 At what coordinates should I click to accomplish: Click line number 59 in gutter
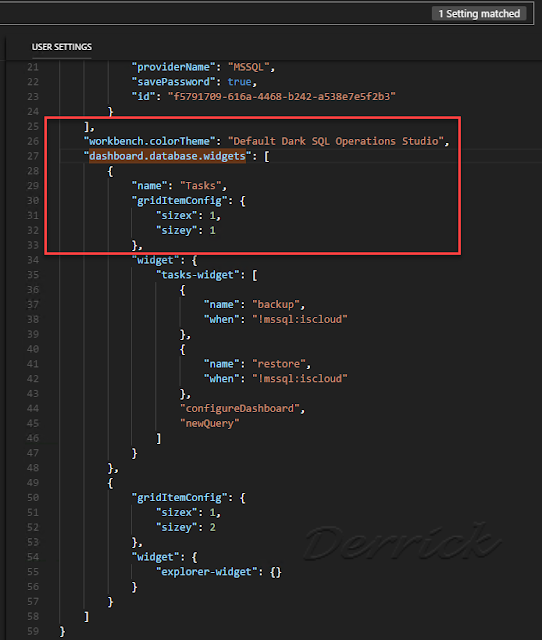[x=33, y=631]
